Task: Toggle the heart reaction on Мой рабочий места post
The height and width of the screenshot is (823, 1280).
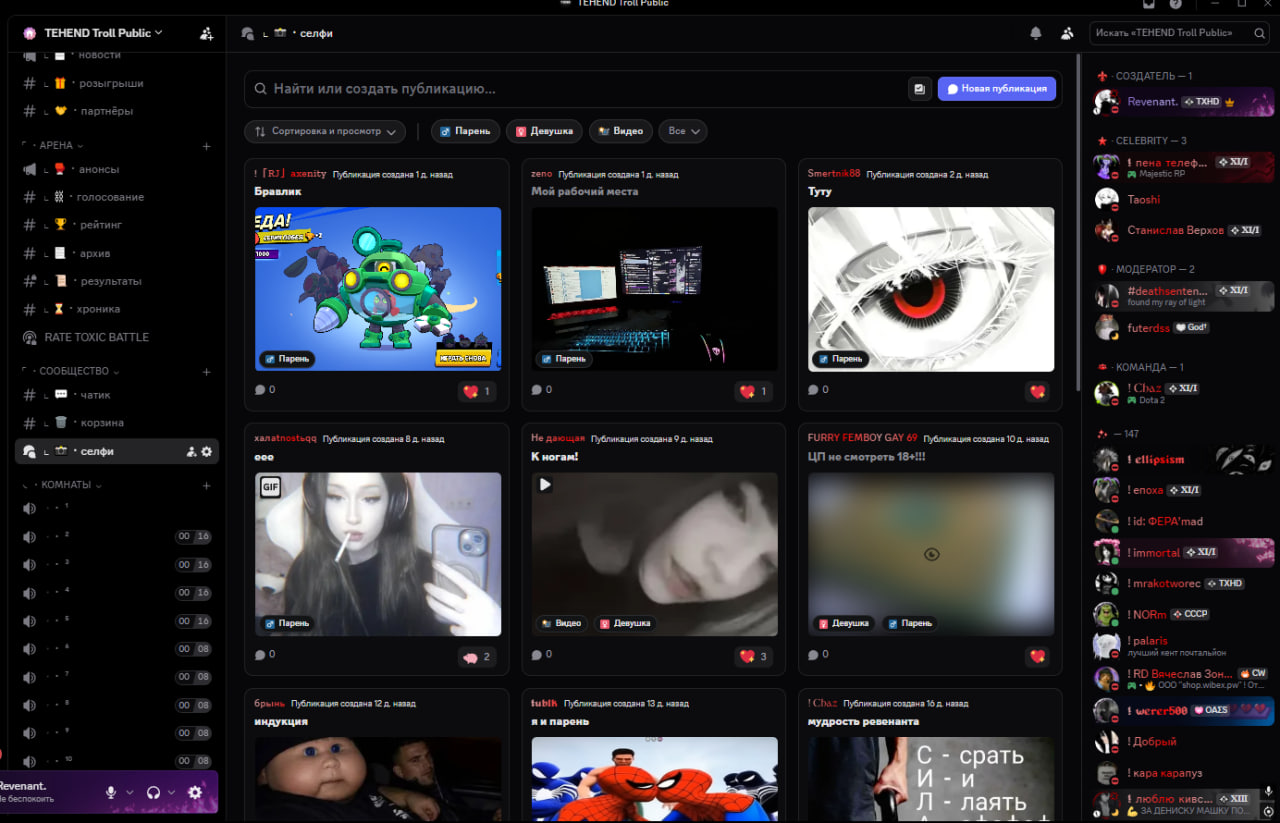Action: pyautogui.click(x=753, y=391)
